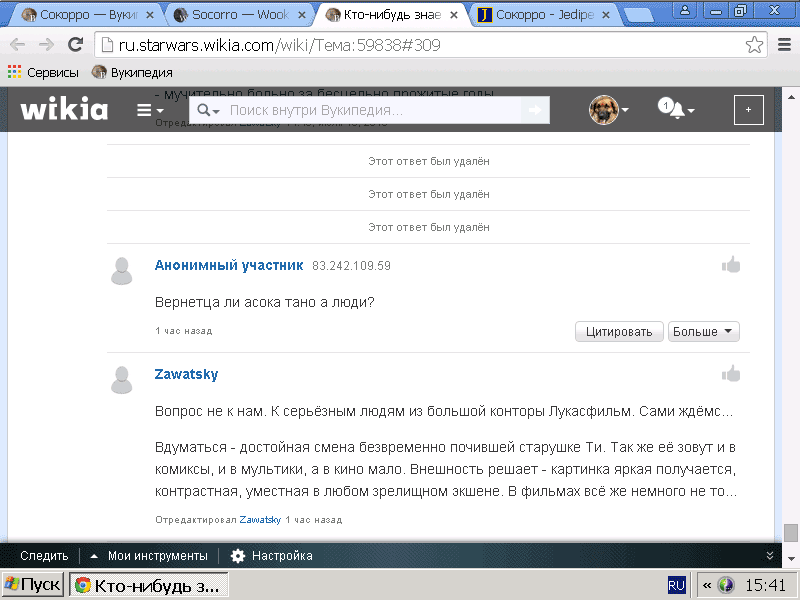Click the Wikia logo
The width and height of the screenshot is (800, 600).
click(64, 109)
